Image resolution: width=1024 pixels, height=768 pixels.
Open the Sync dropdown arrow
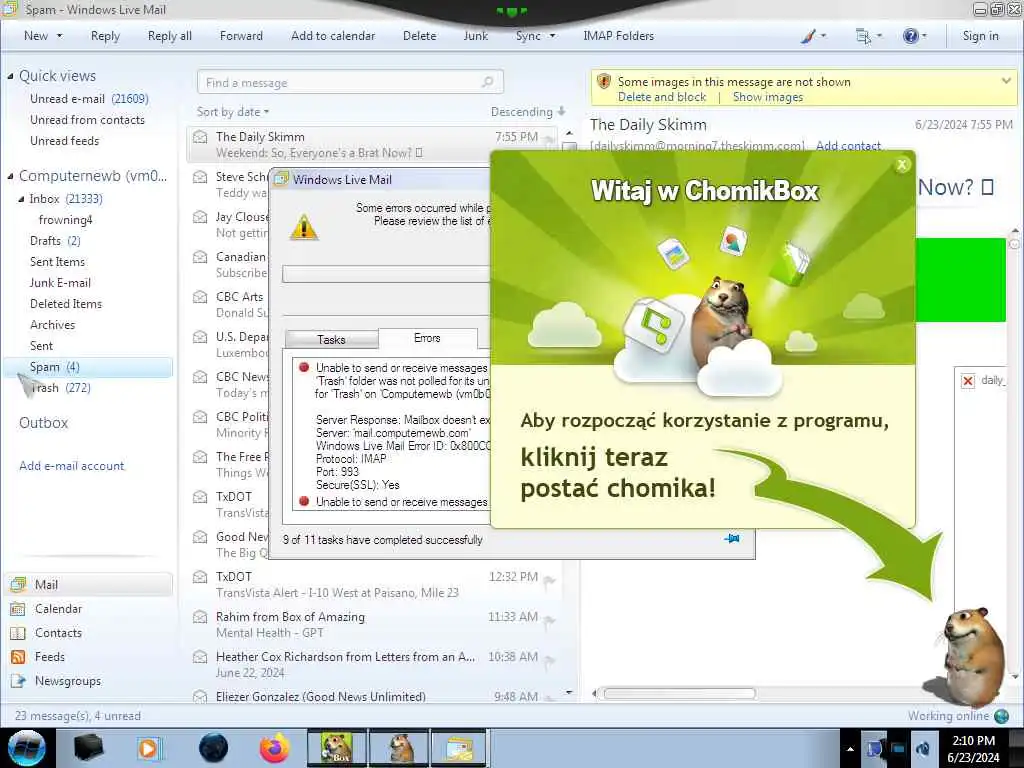pos(552,36)
